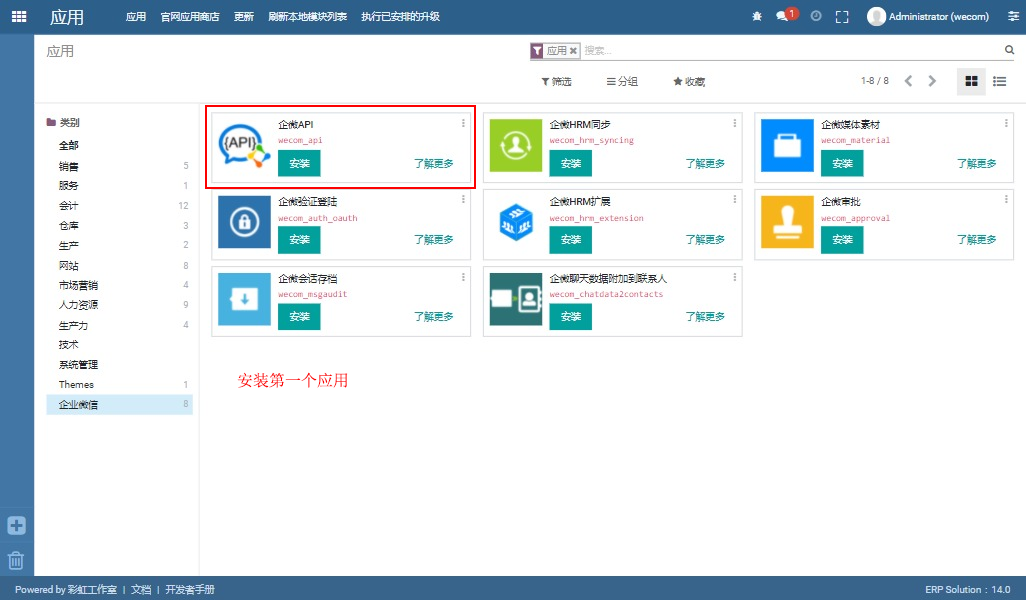
Task: Open 应用 menu item in top bar
Action: (135, 16)
